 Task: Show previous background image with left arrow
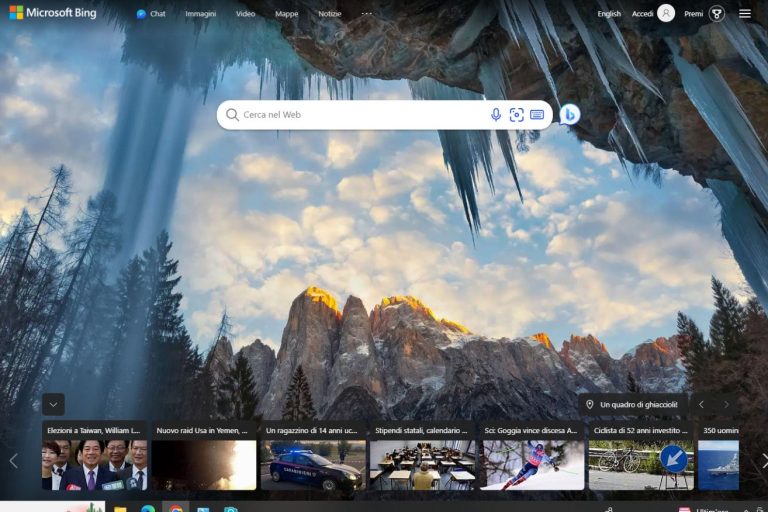[x=701, y=404]
